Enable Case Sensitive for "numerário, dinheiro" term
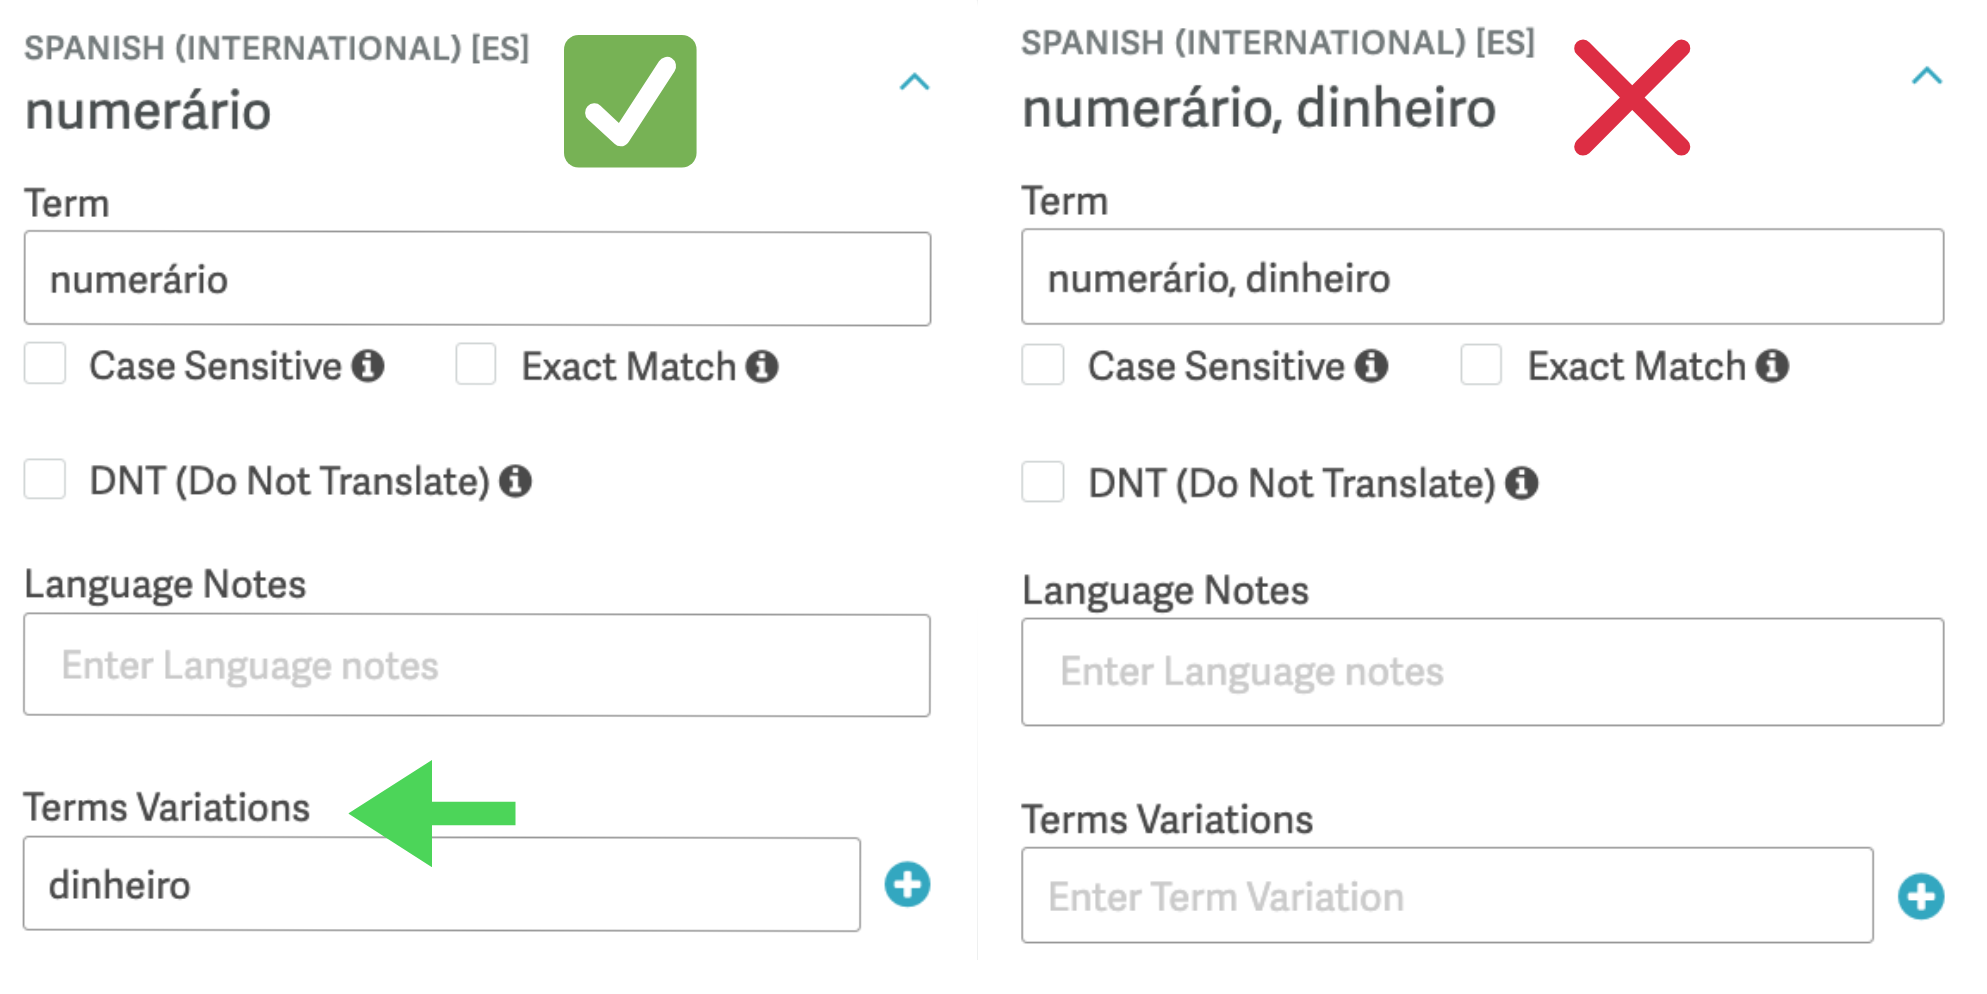This screenshot has height=994, width=1987. [1043, 365]
